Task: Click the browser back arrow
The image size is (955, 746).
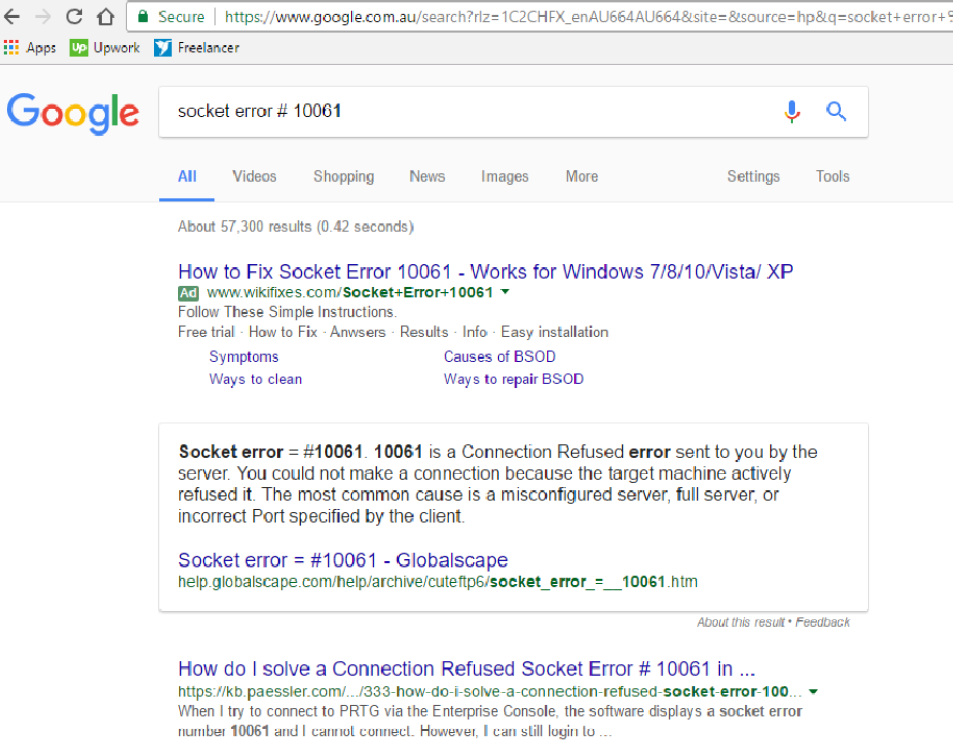Action: [x=11, y=16]
